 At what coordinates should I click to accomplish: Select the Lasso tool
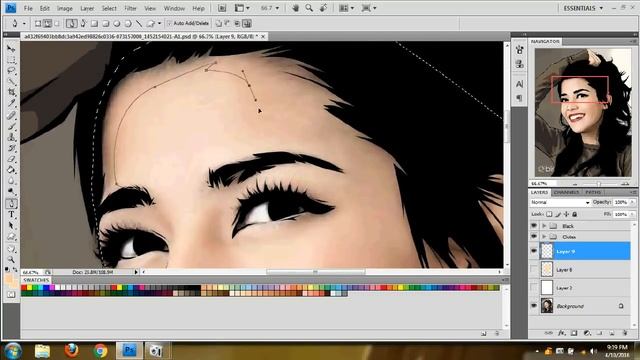(x=11, y=71)
